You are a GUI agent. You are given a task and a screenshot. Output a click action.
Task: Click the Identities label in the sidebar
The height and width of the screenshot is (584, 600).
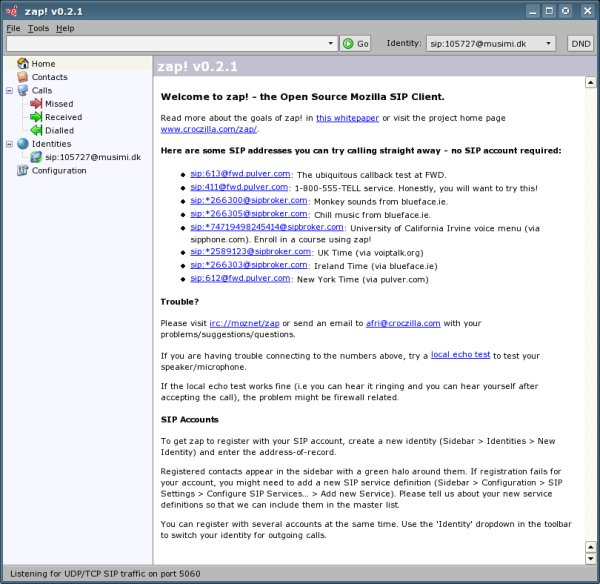click(51, 144)
